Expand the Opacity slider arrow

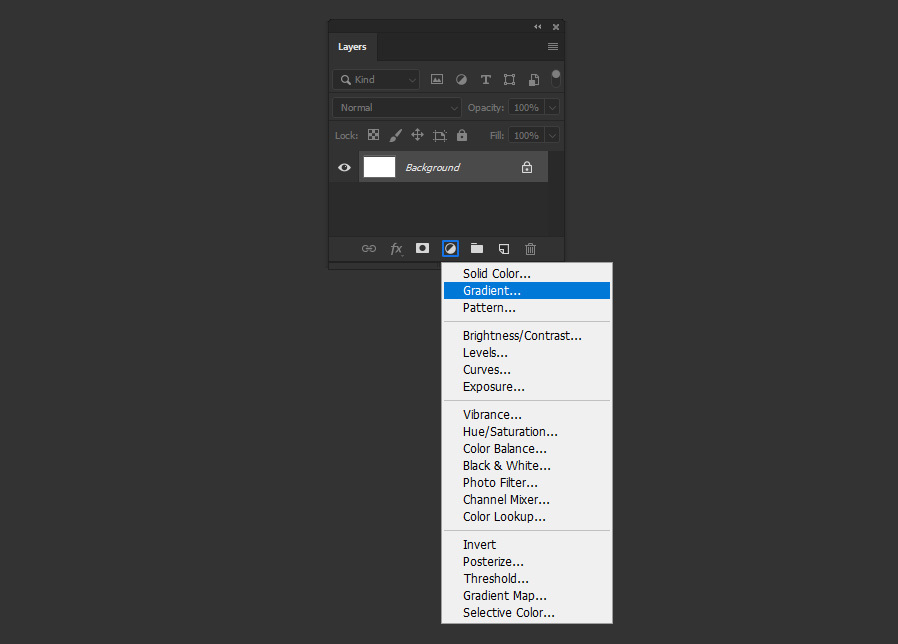552,108
